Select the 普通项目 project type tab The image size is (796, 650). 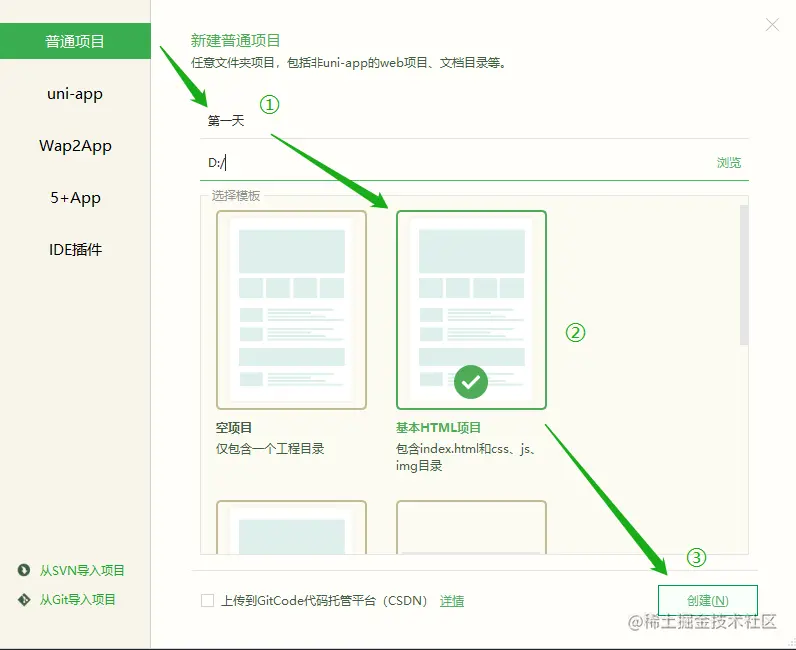(75, 41)
